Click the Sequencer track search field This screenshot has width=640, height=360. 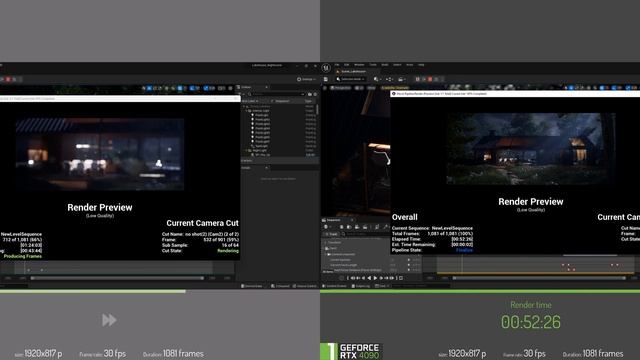tap(366, 234)
